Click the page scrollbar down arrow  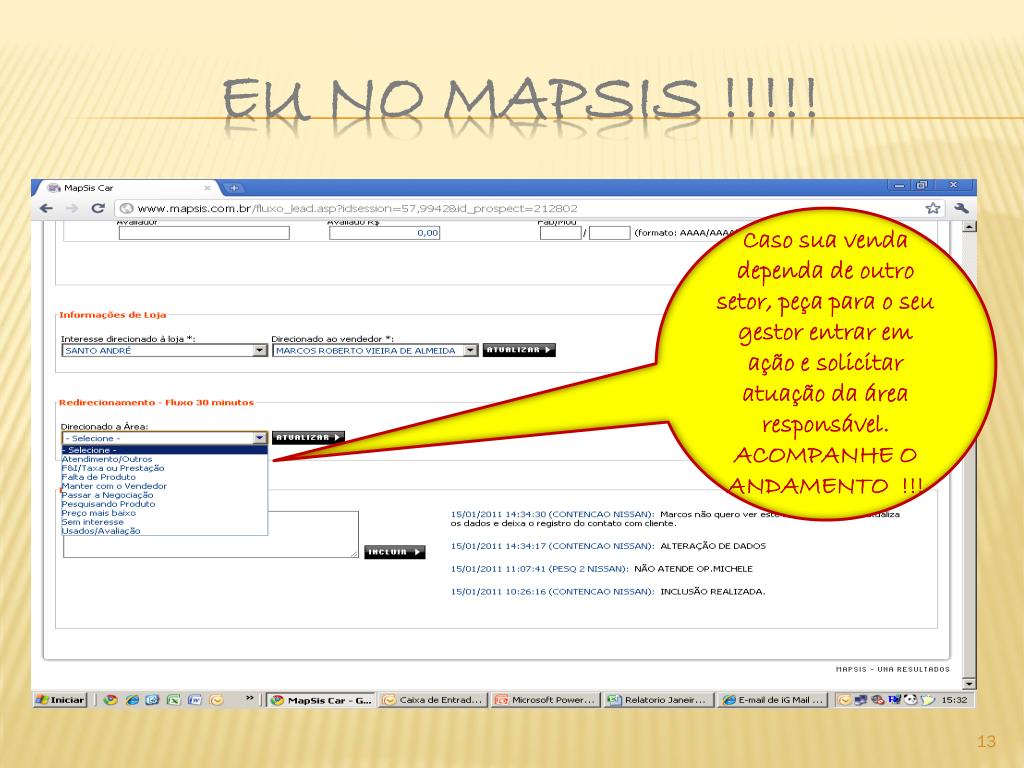pyautogui.click(x=969, y=684)
